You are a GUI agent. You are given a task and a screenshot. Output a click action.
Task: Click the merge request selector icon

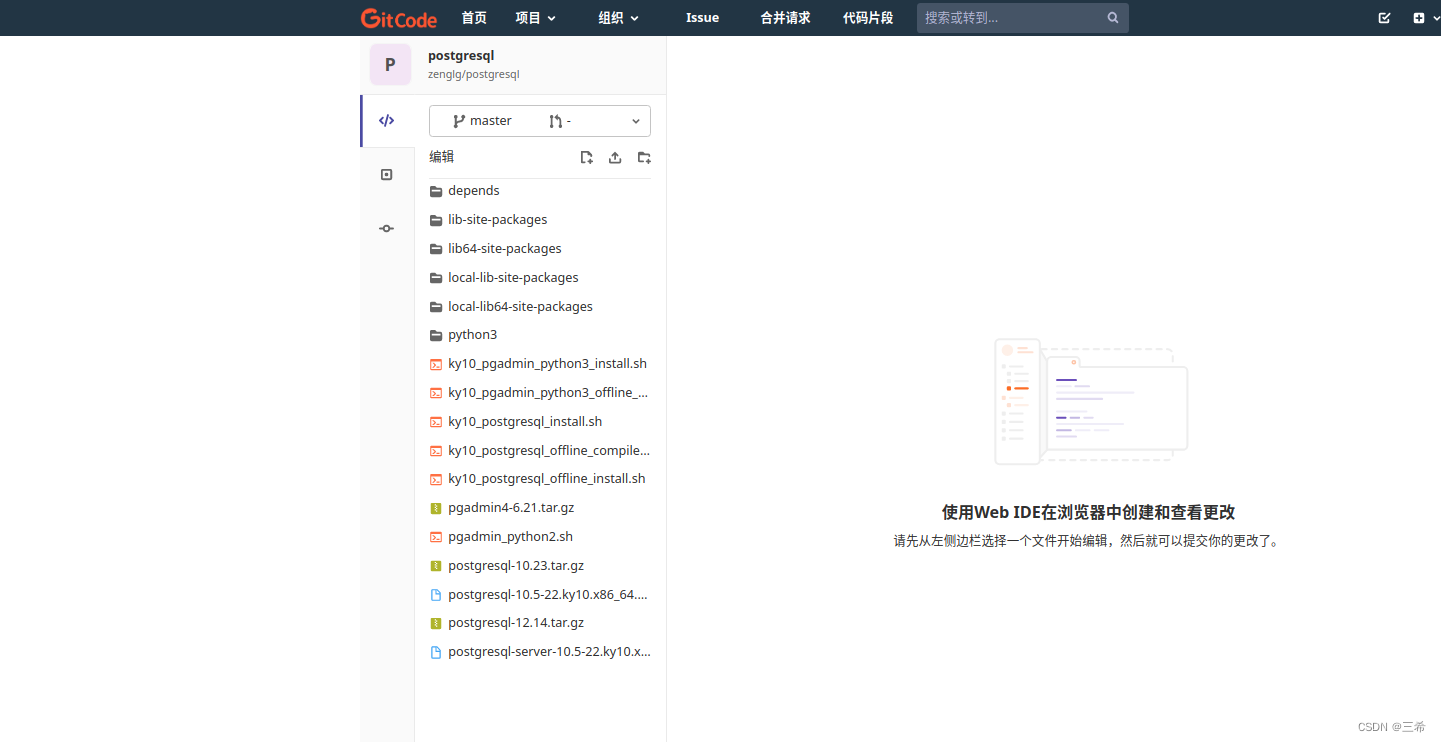pyautogui.click(x=556, y=121)
